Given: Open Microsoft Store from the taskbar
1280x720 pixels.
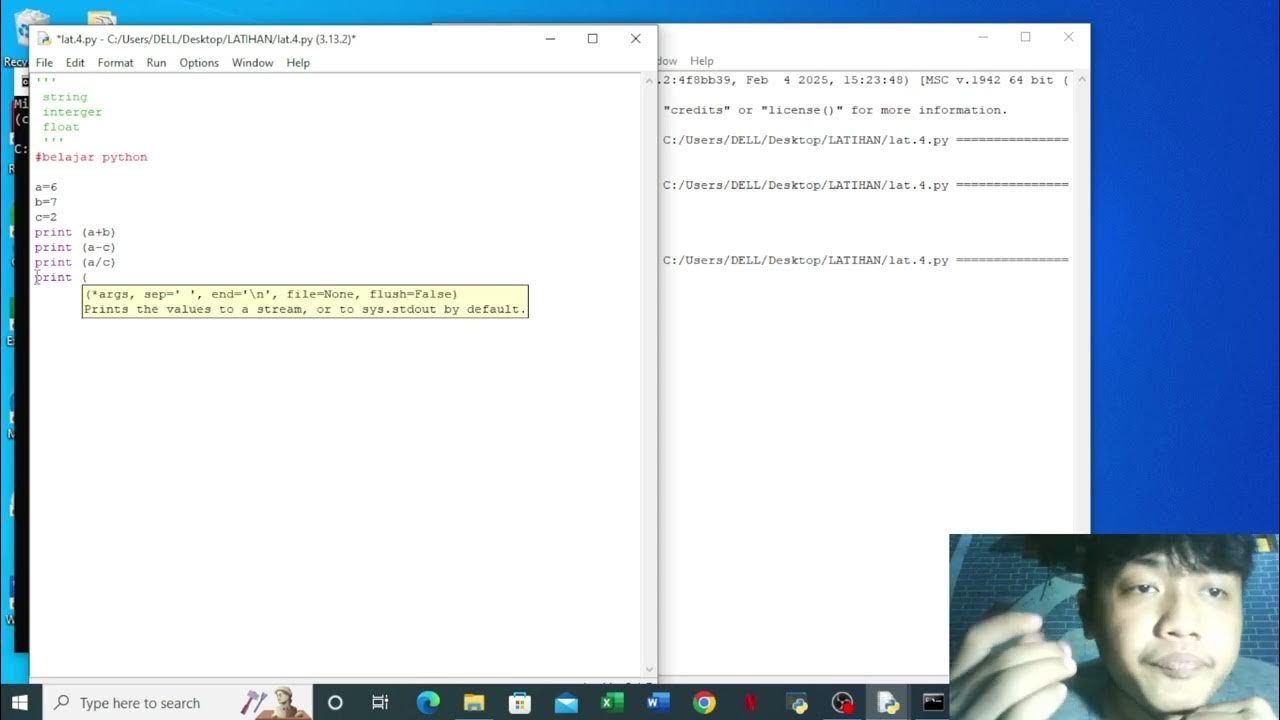Looking at the screenshot, I should pos(520,702).
